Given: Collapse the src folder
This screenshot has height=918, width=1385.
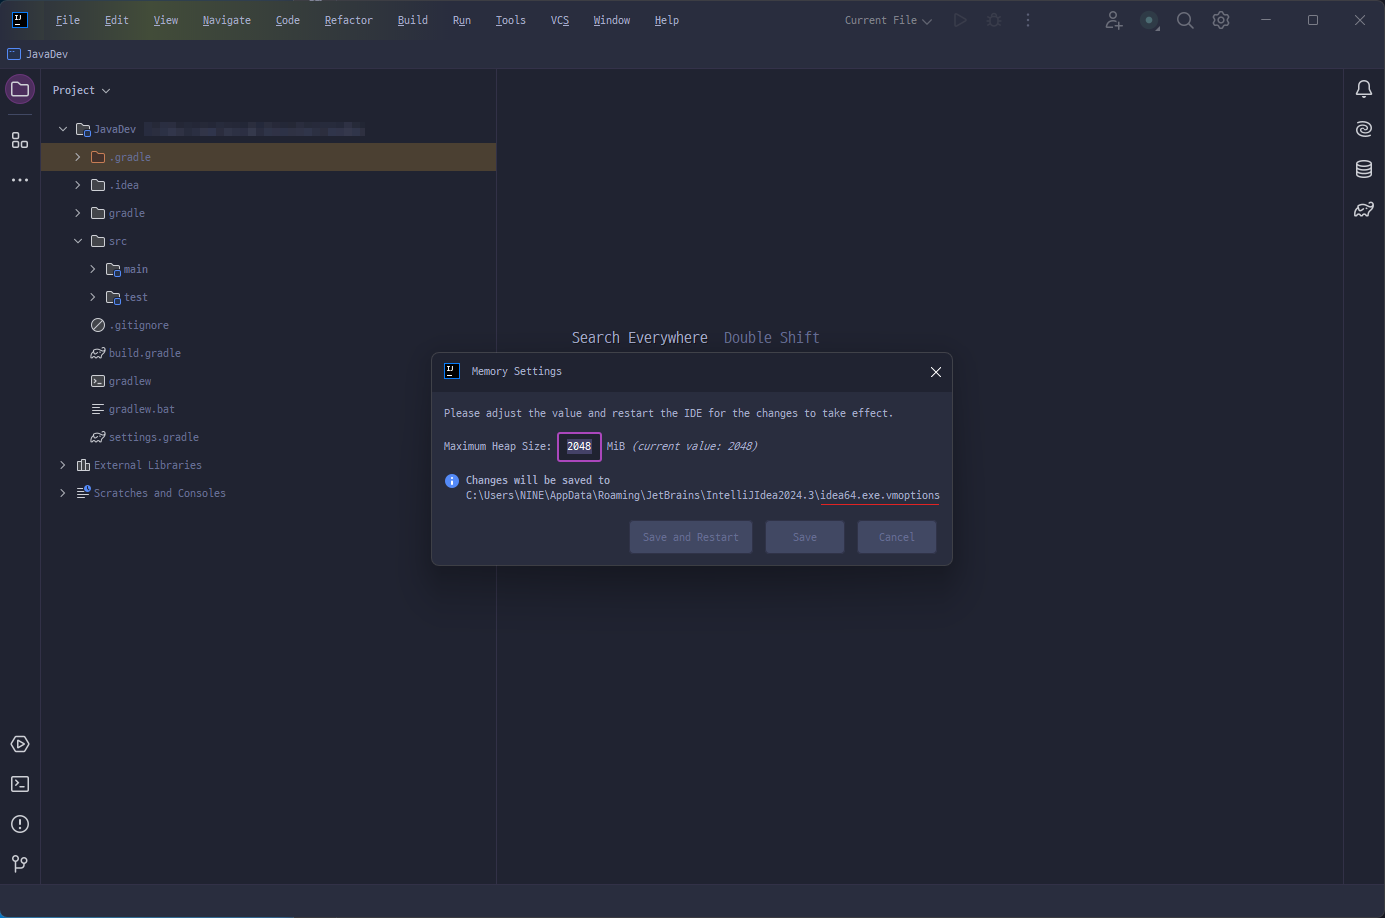Looking at the screenshot, I should [x=78, y=241].
